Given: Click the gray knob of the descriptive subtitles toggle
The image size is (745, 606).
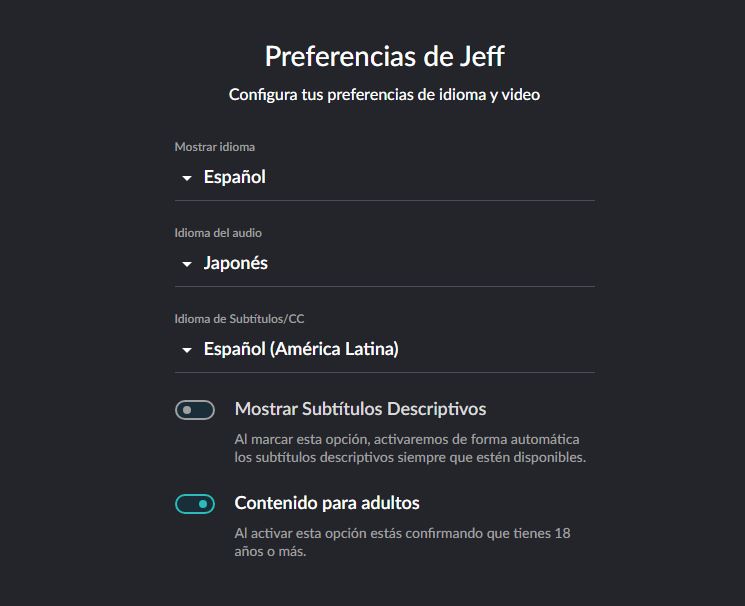Looking at the screenshot, I should pos(187,410).
